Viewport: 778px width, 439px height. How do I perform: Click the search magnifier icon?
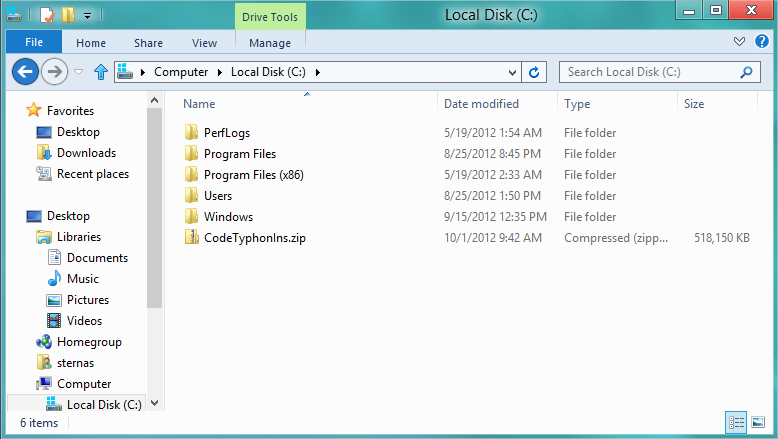coord(746,72)
